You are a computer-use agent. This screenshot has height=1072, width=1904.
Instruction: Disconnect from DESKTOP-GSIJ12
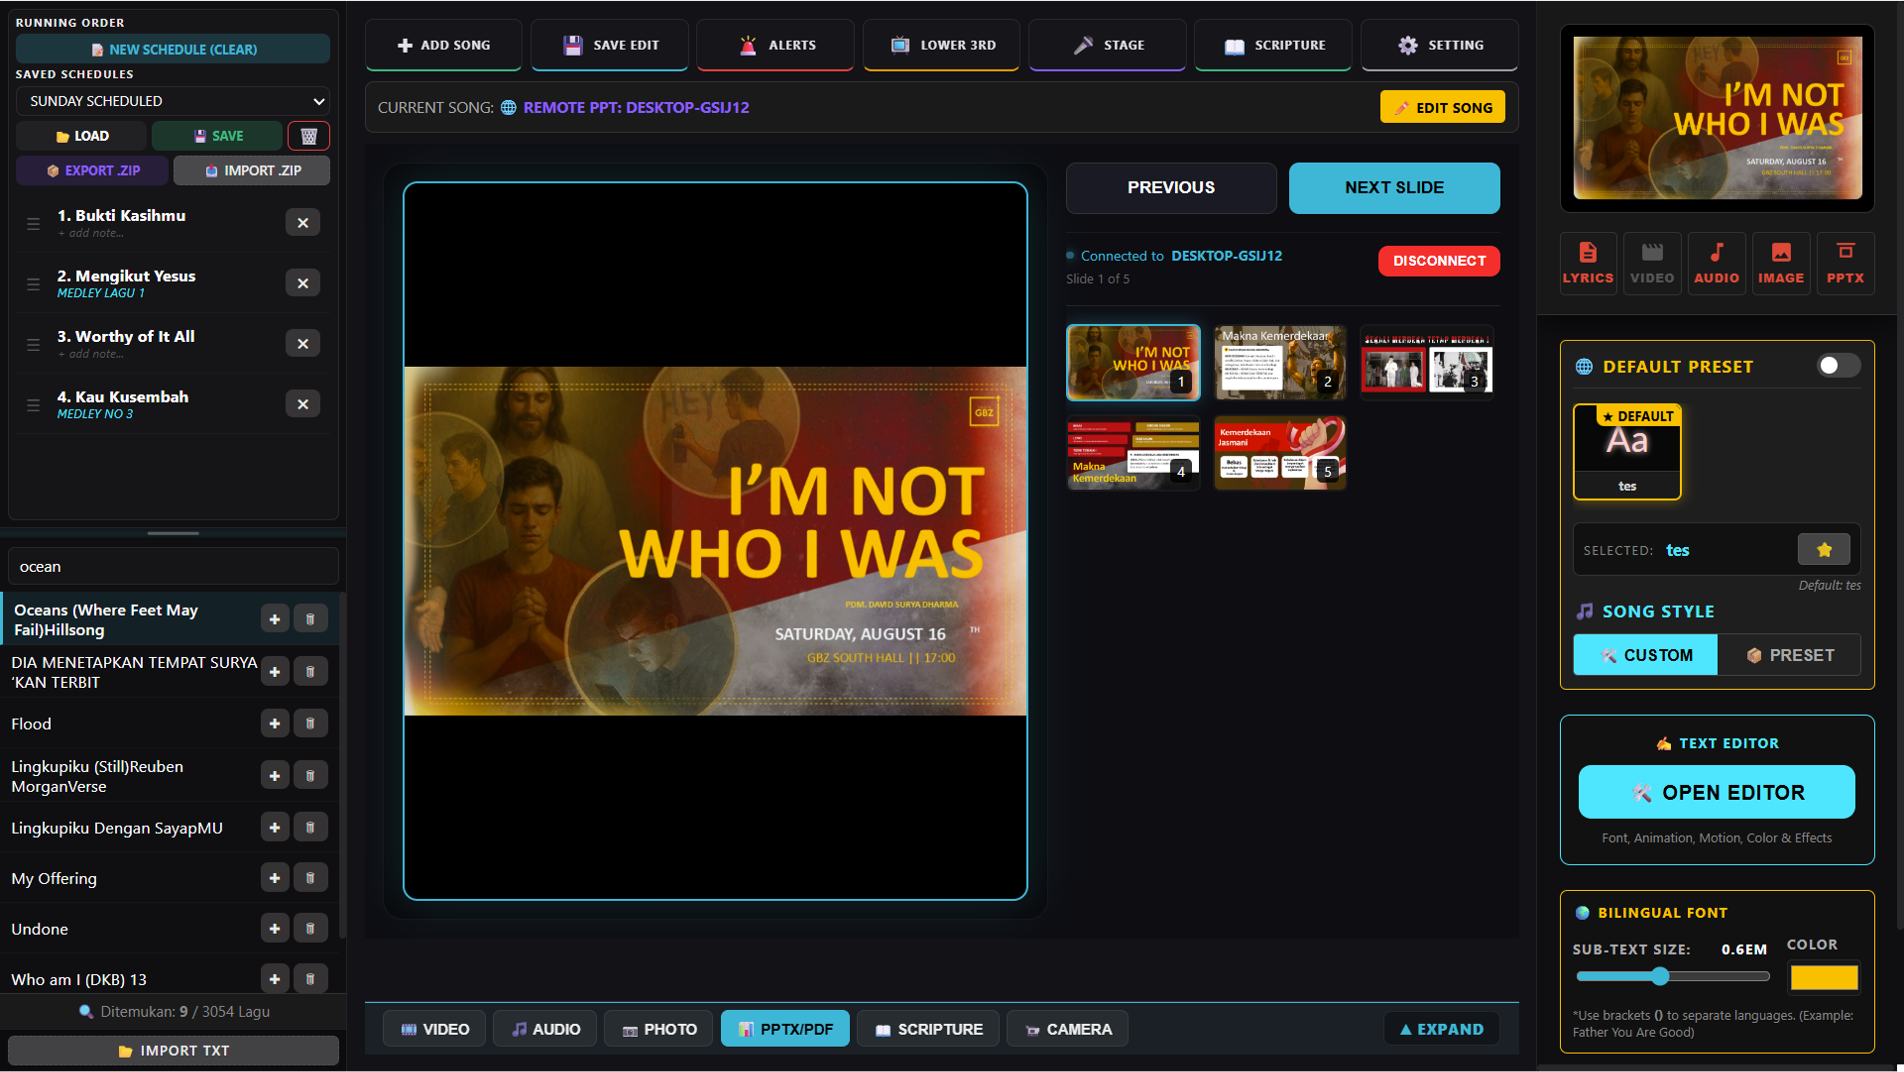[x=1439, y=261]
